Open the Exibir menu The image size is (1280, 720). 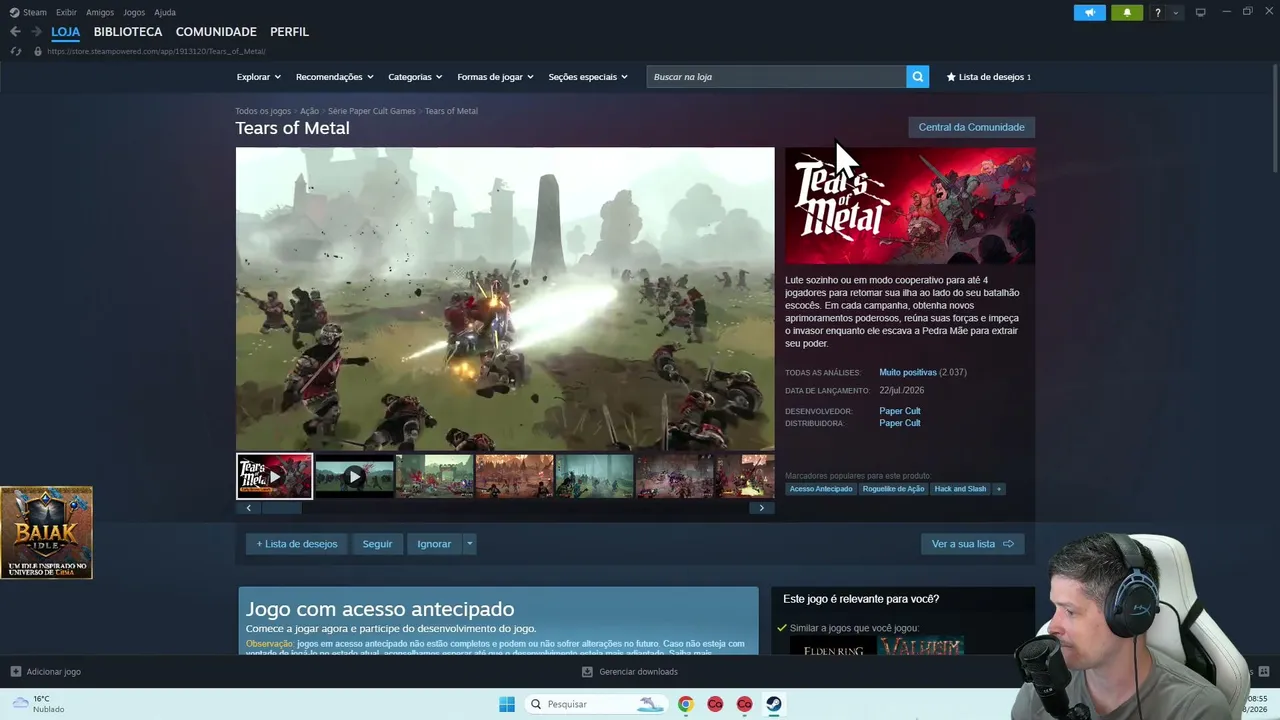pyautogui.click(x=66, y=12)
